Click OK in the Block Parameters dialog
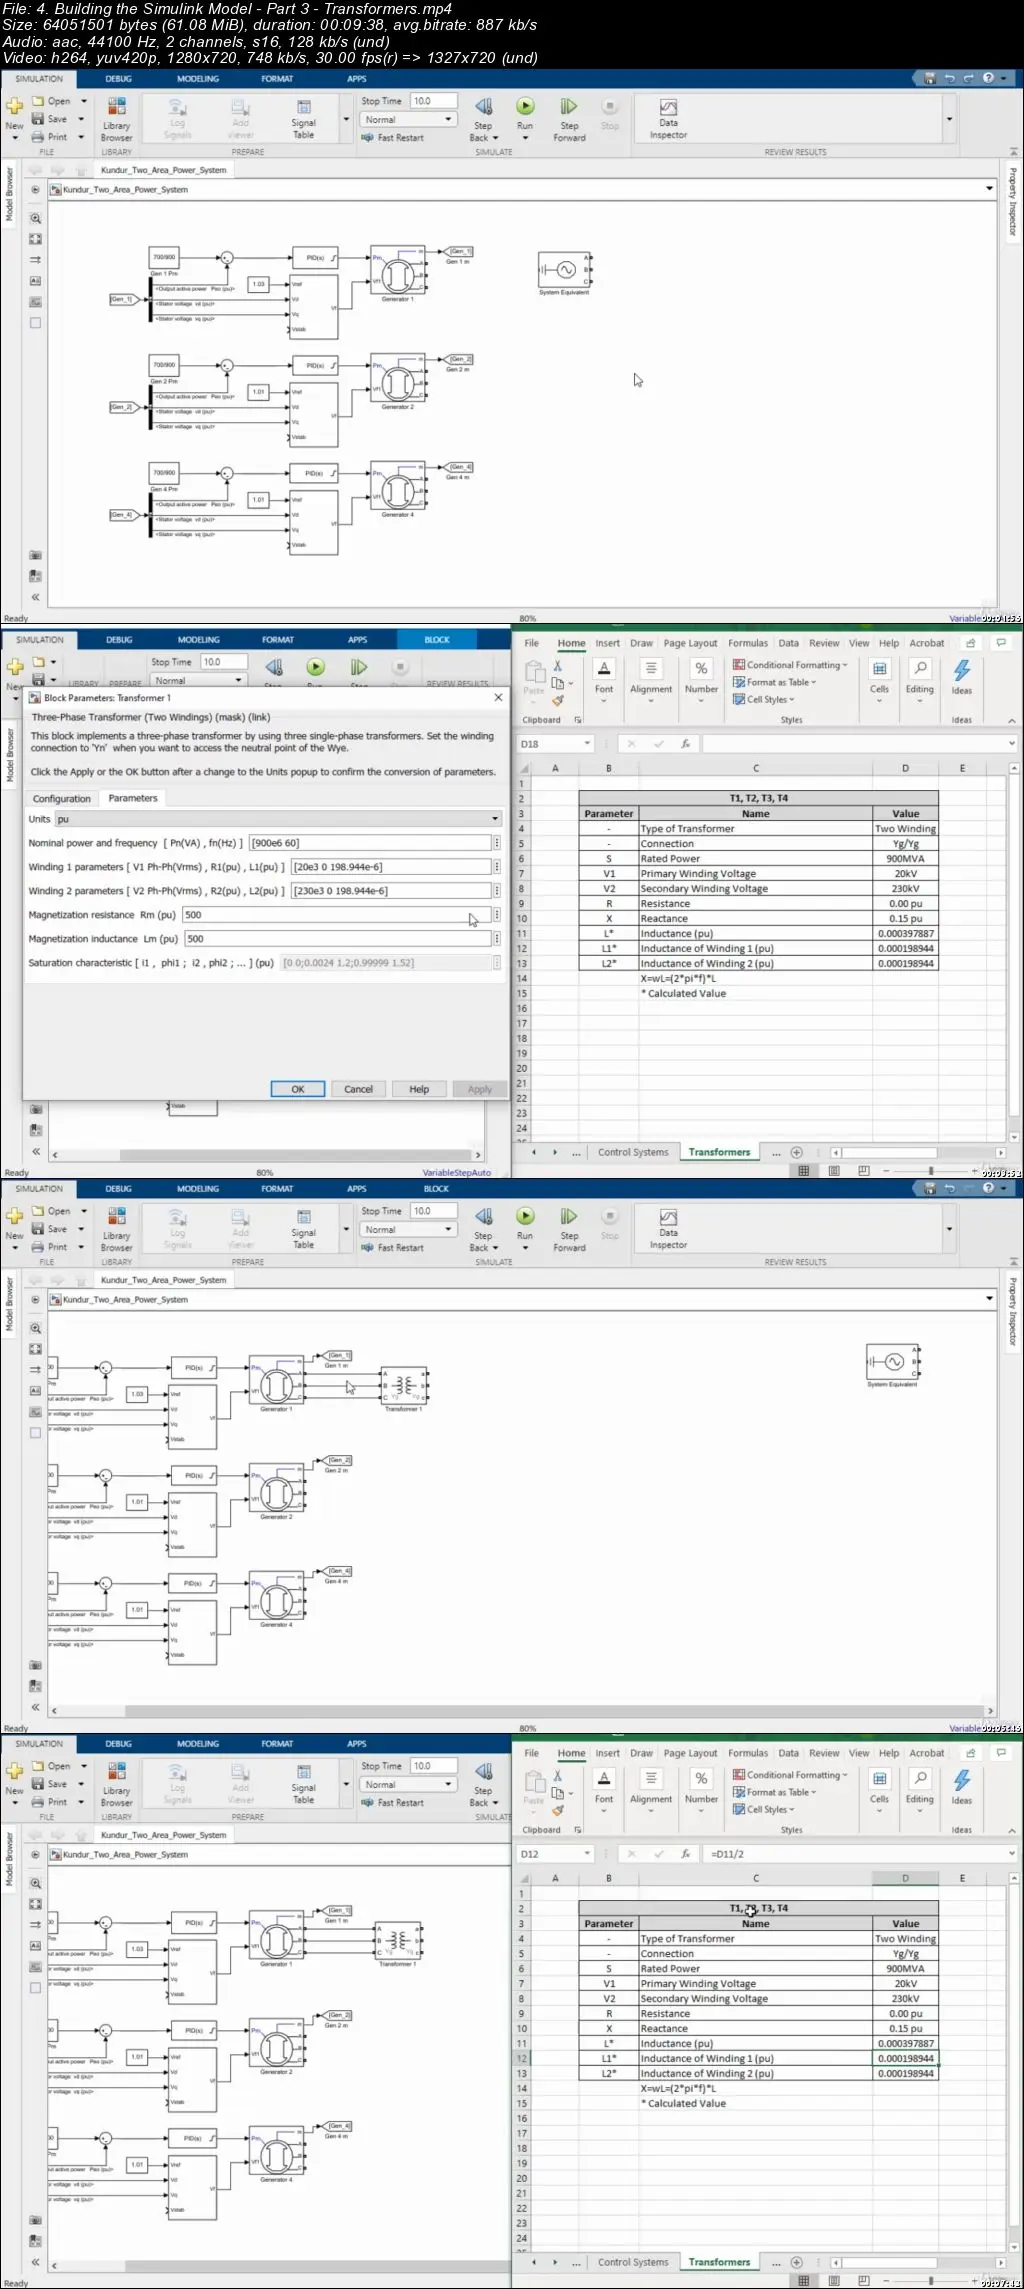Viewport: 1024px width, 2289px height. 298,1089
